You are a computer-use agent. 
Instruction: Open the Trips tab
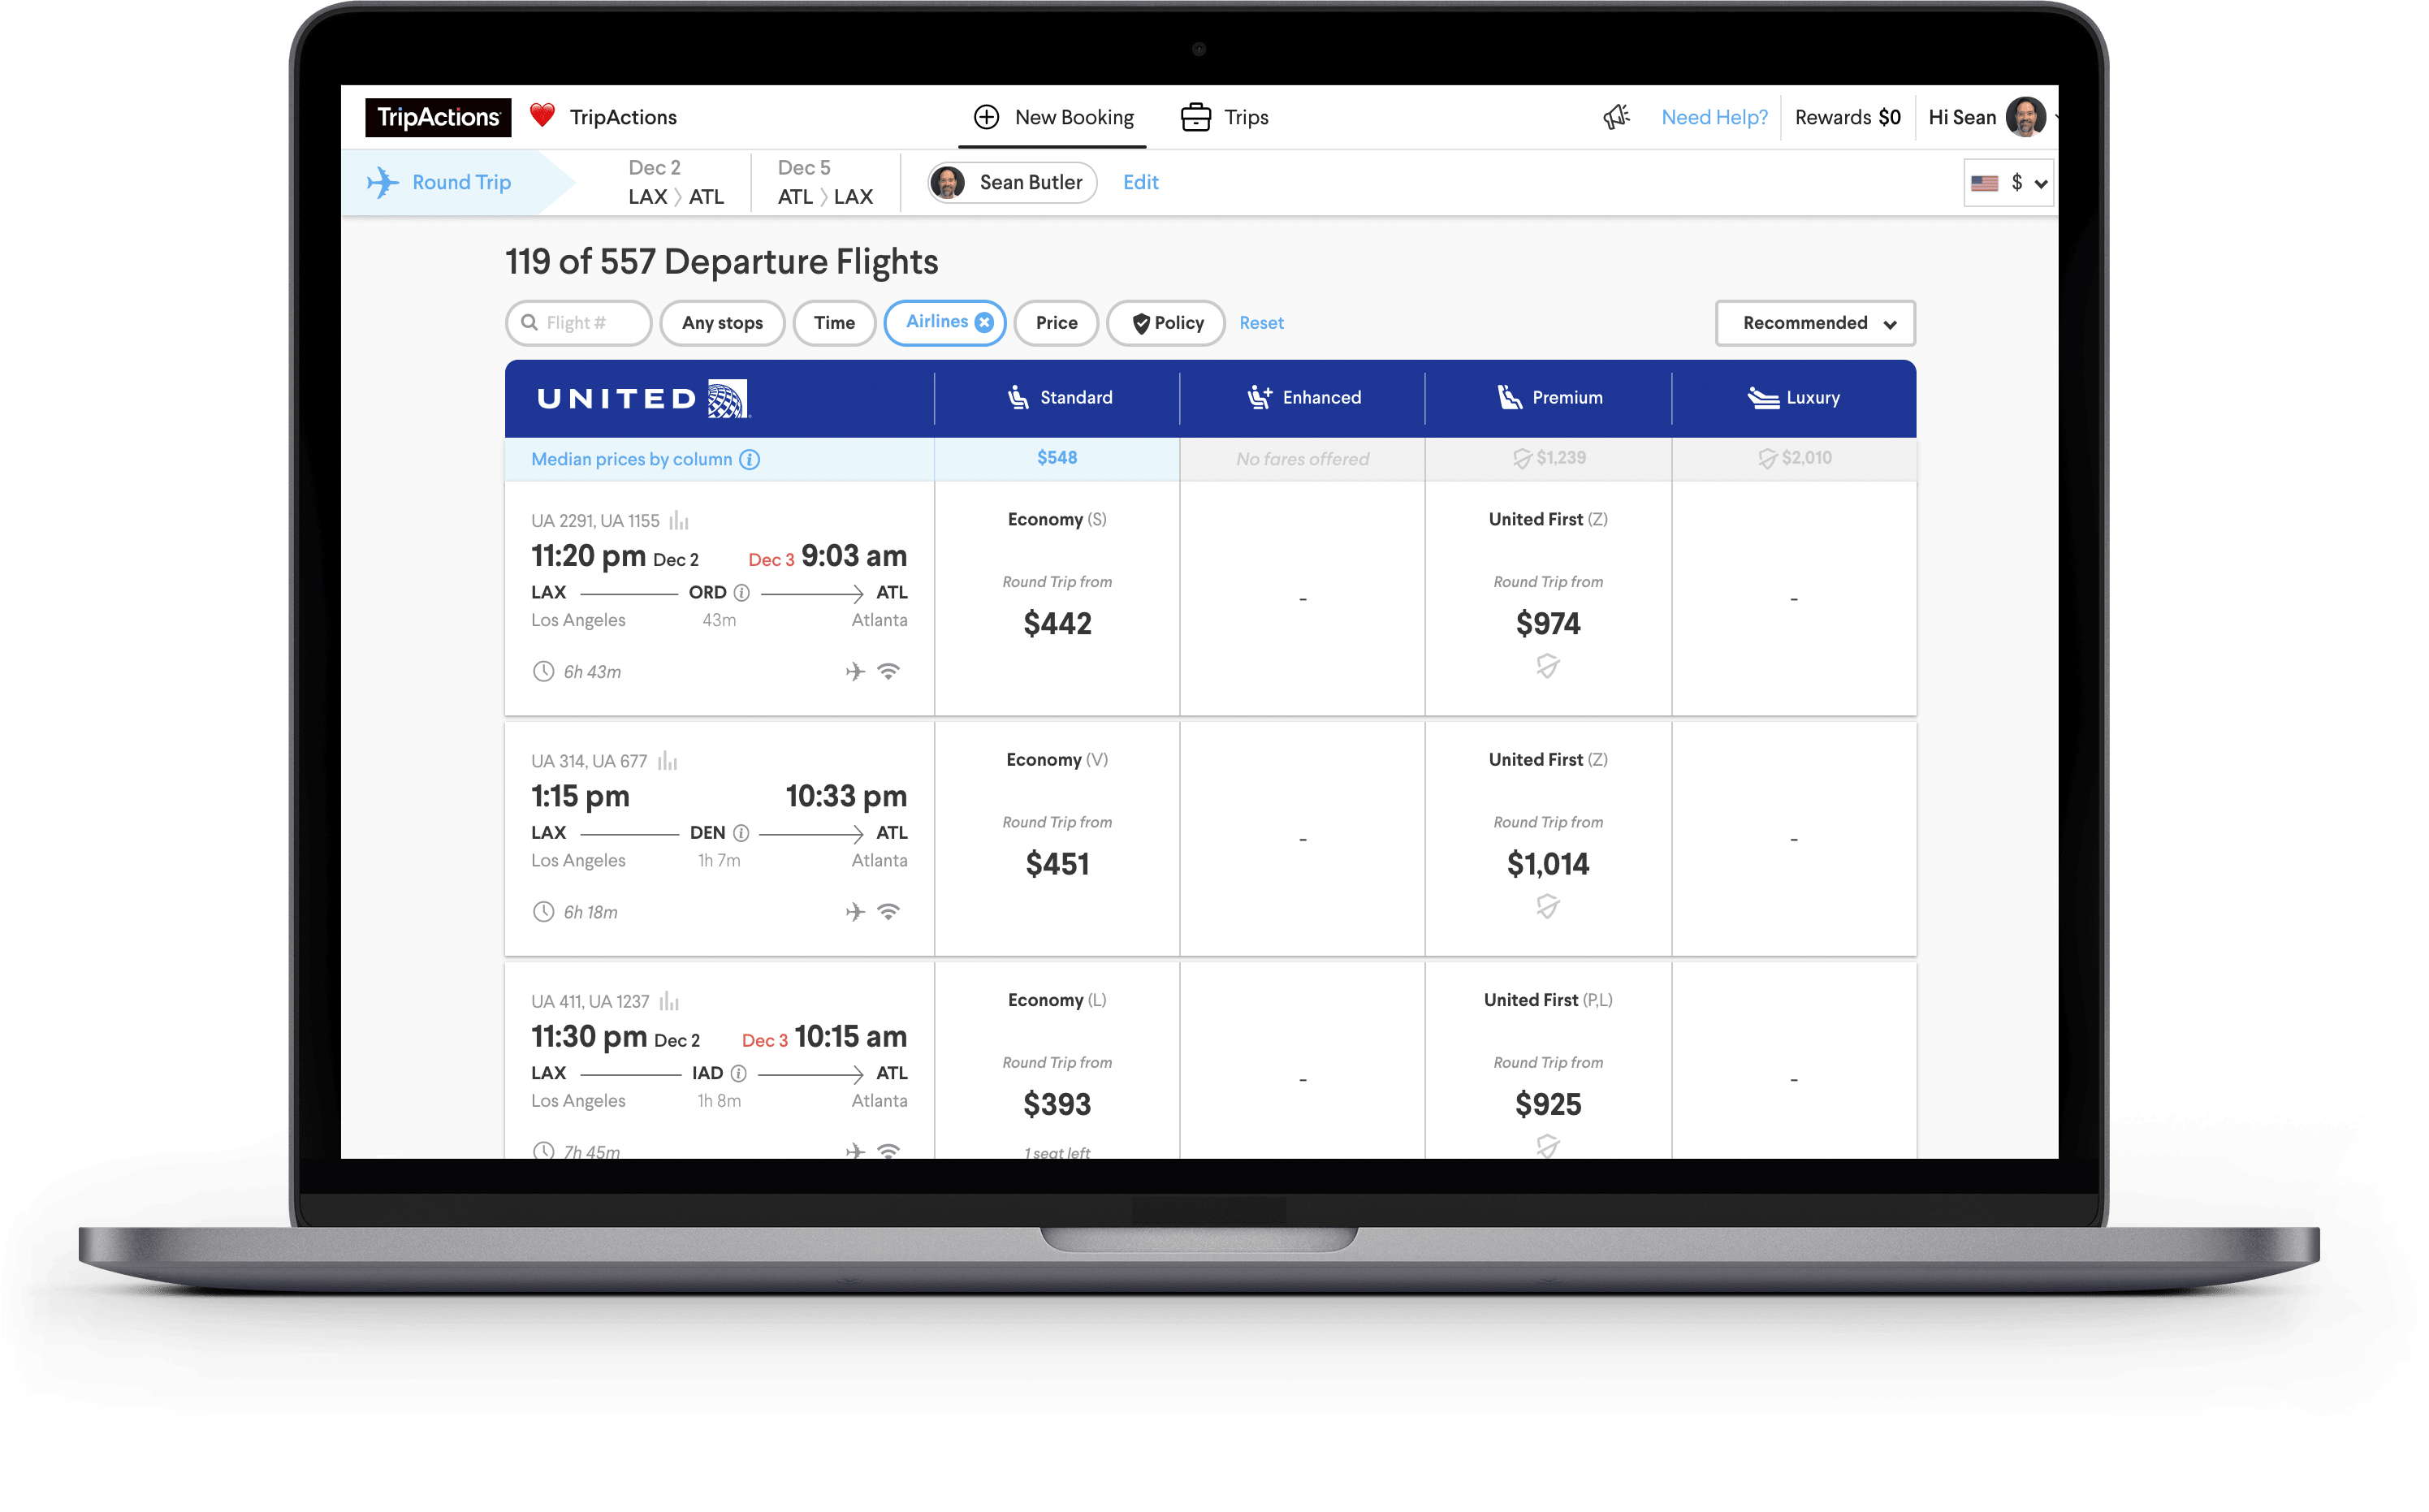point(1225,118)
